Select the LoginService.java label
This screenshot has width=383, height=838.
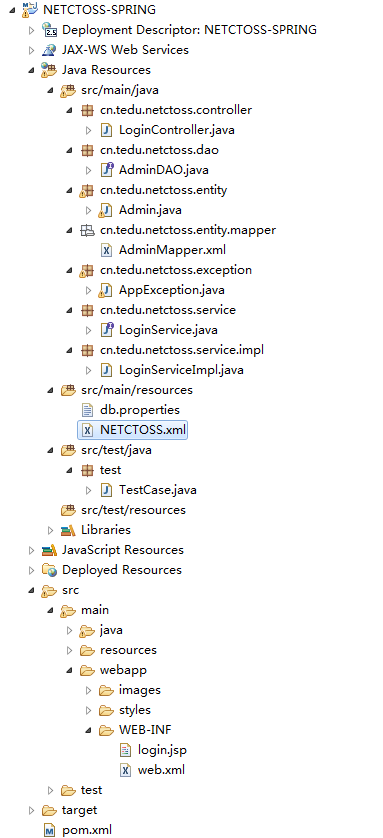coord(168,330)
